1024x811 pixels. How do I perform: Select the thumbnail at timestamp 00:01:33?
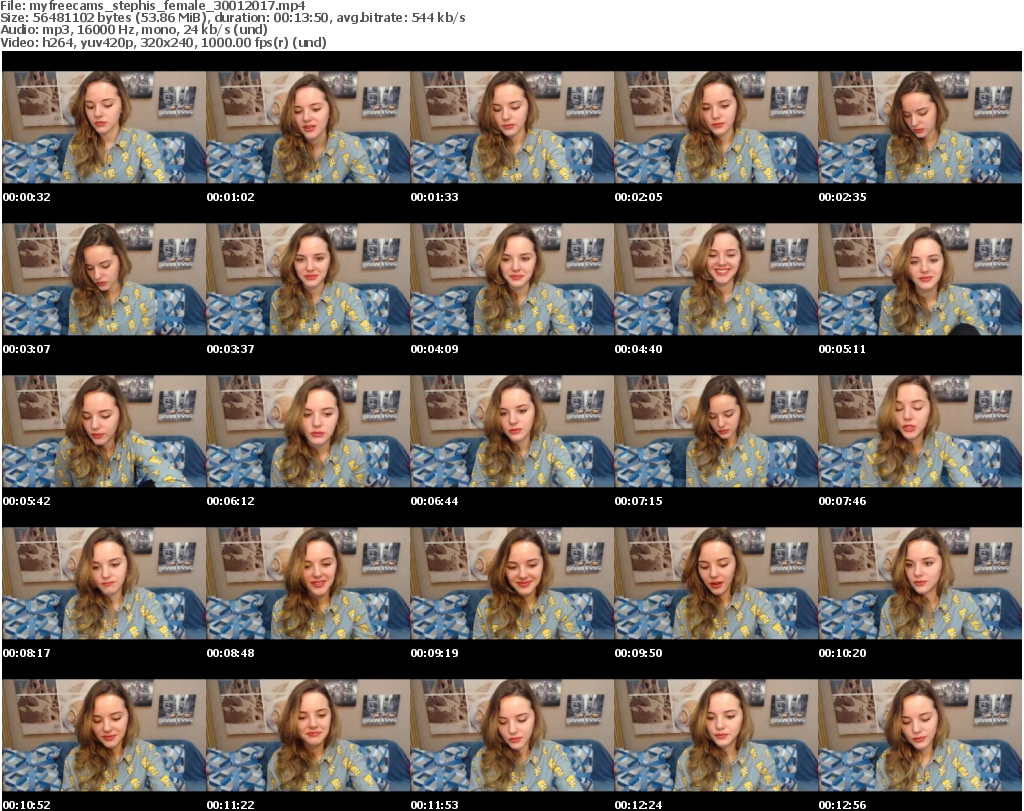512,127
